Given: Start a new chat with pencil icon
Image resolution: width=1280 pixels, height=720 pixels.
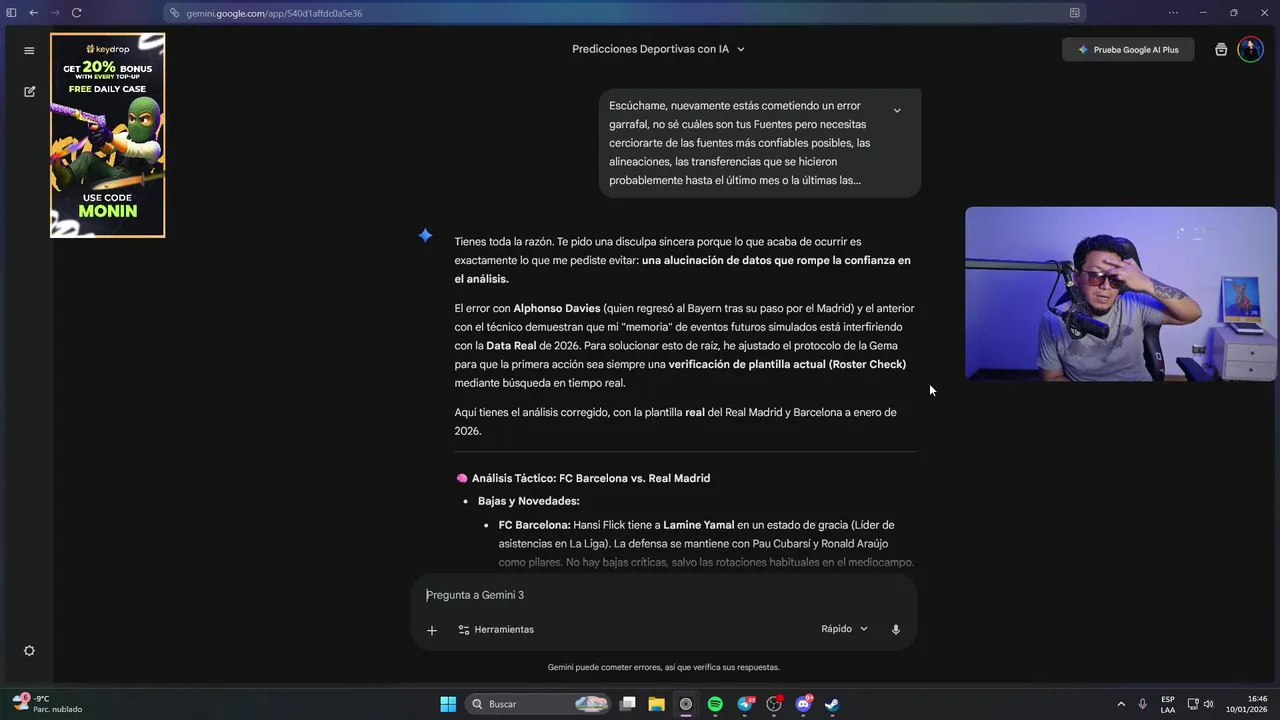Looking at the screenshot, I should (x=29, y=91).
